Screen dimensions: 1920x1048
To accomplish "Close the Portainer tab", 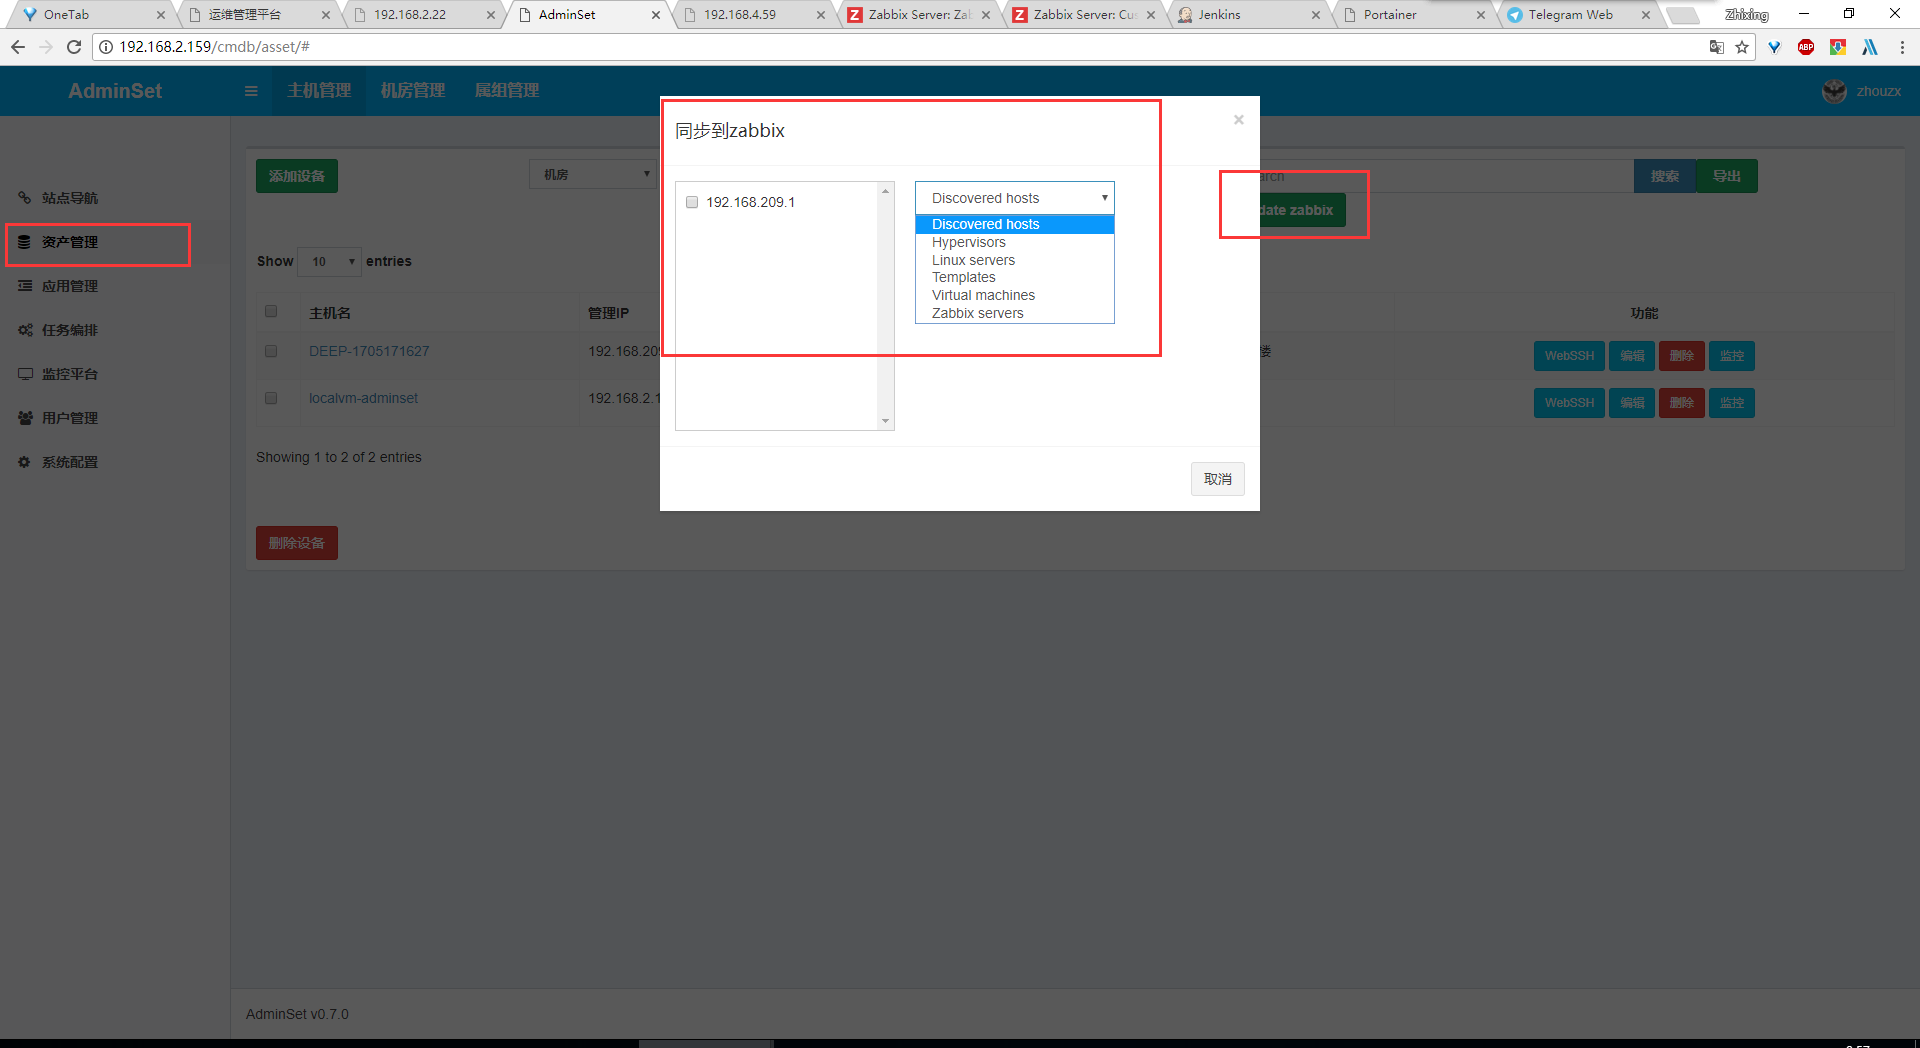I will (x=1480, y=15).
